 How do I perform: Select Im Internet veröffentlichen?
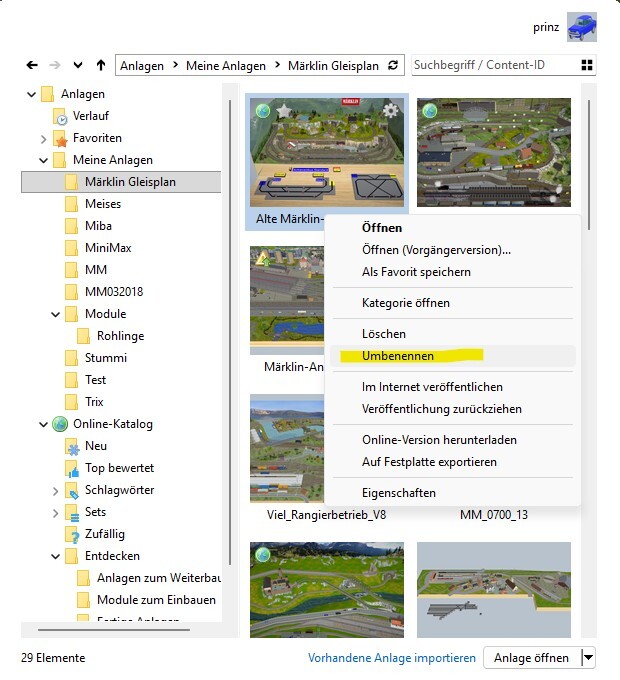pyautogui.click(x=453, y=387)
